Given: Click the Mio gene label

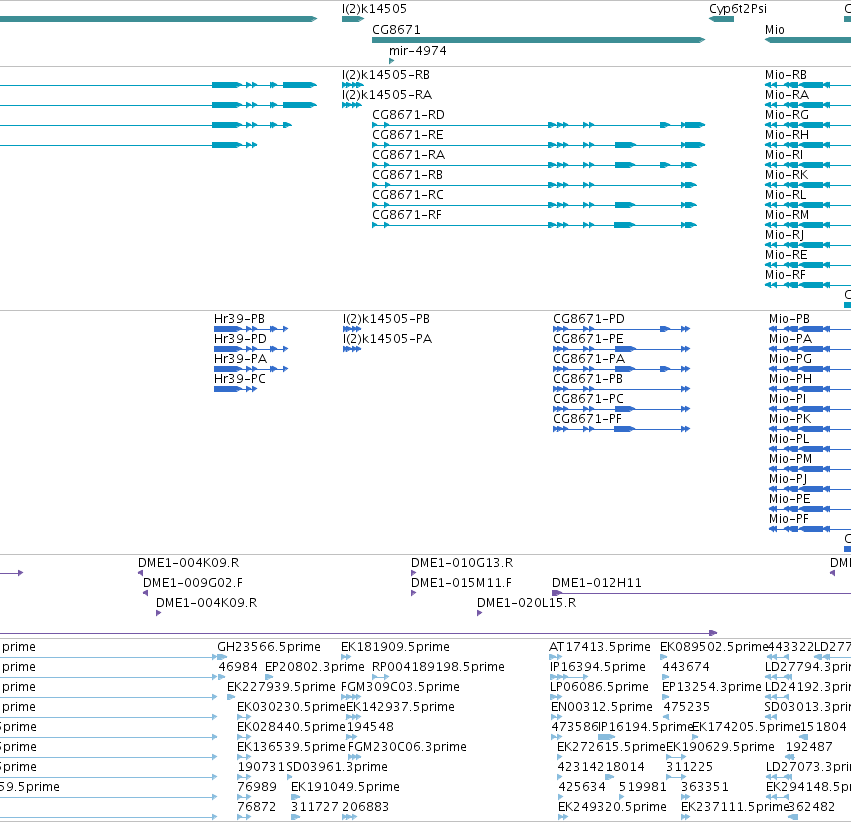Looking at the screenshot, I should click(774, 30).
